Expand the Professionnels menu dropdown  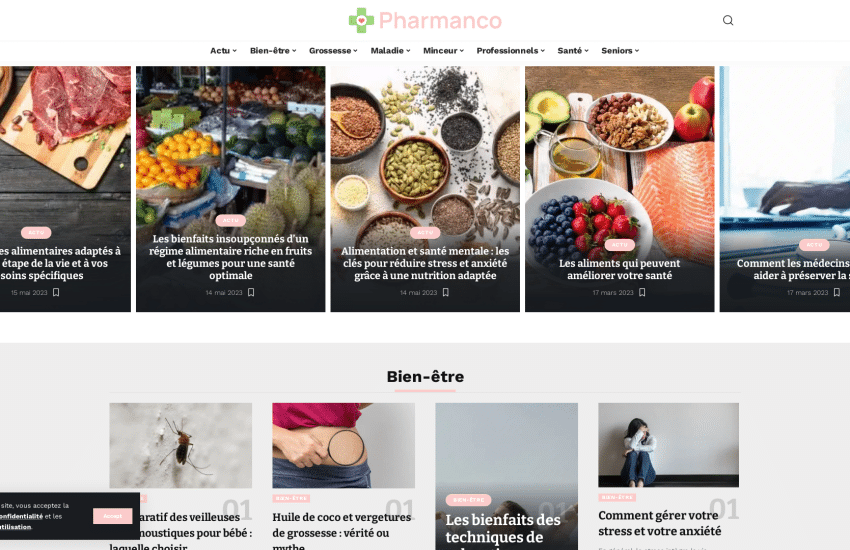coord(510,50)
